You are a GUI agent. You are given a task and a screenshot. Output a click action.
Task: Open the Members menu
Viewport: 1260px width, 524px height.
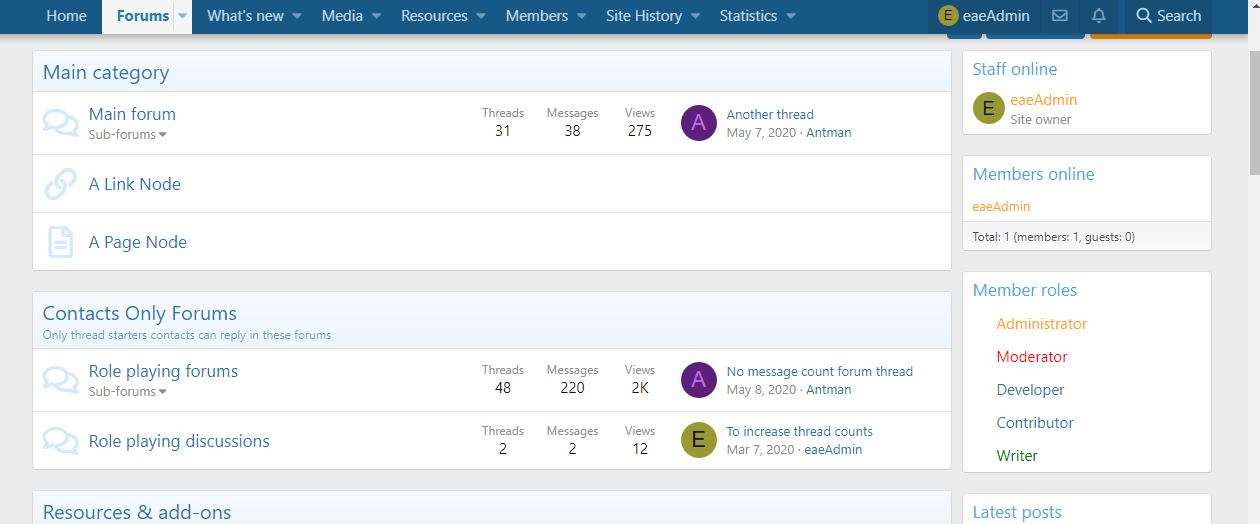[x=536, y=16]
